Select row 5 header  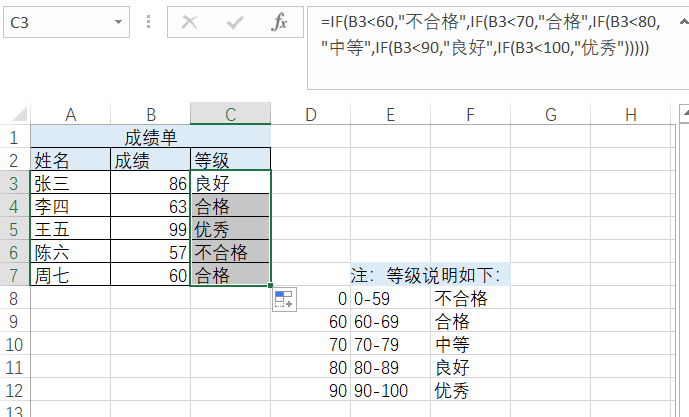click(x=15, y=228)
